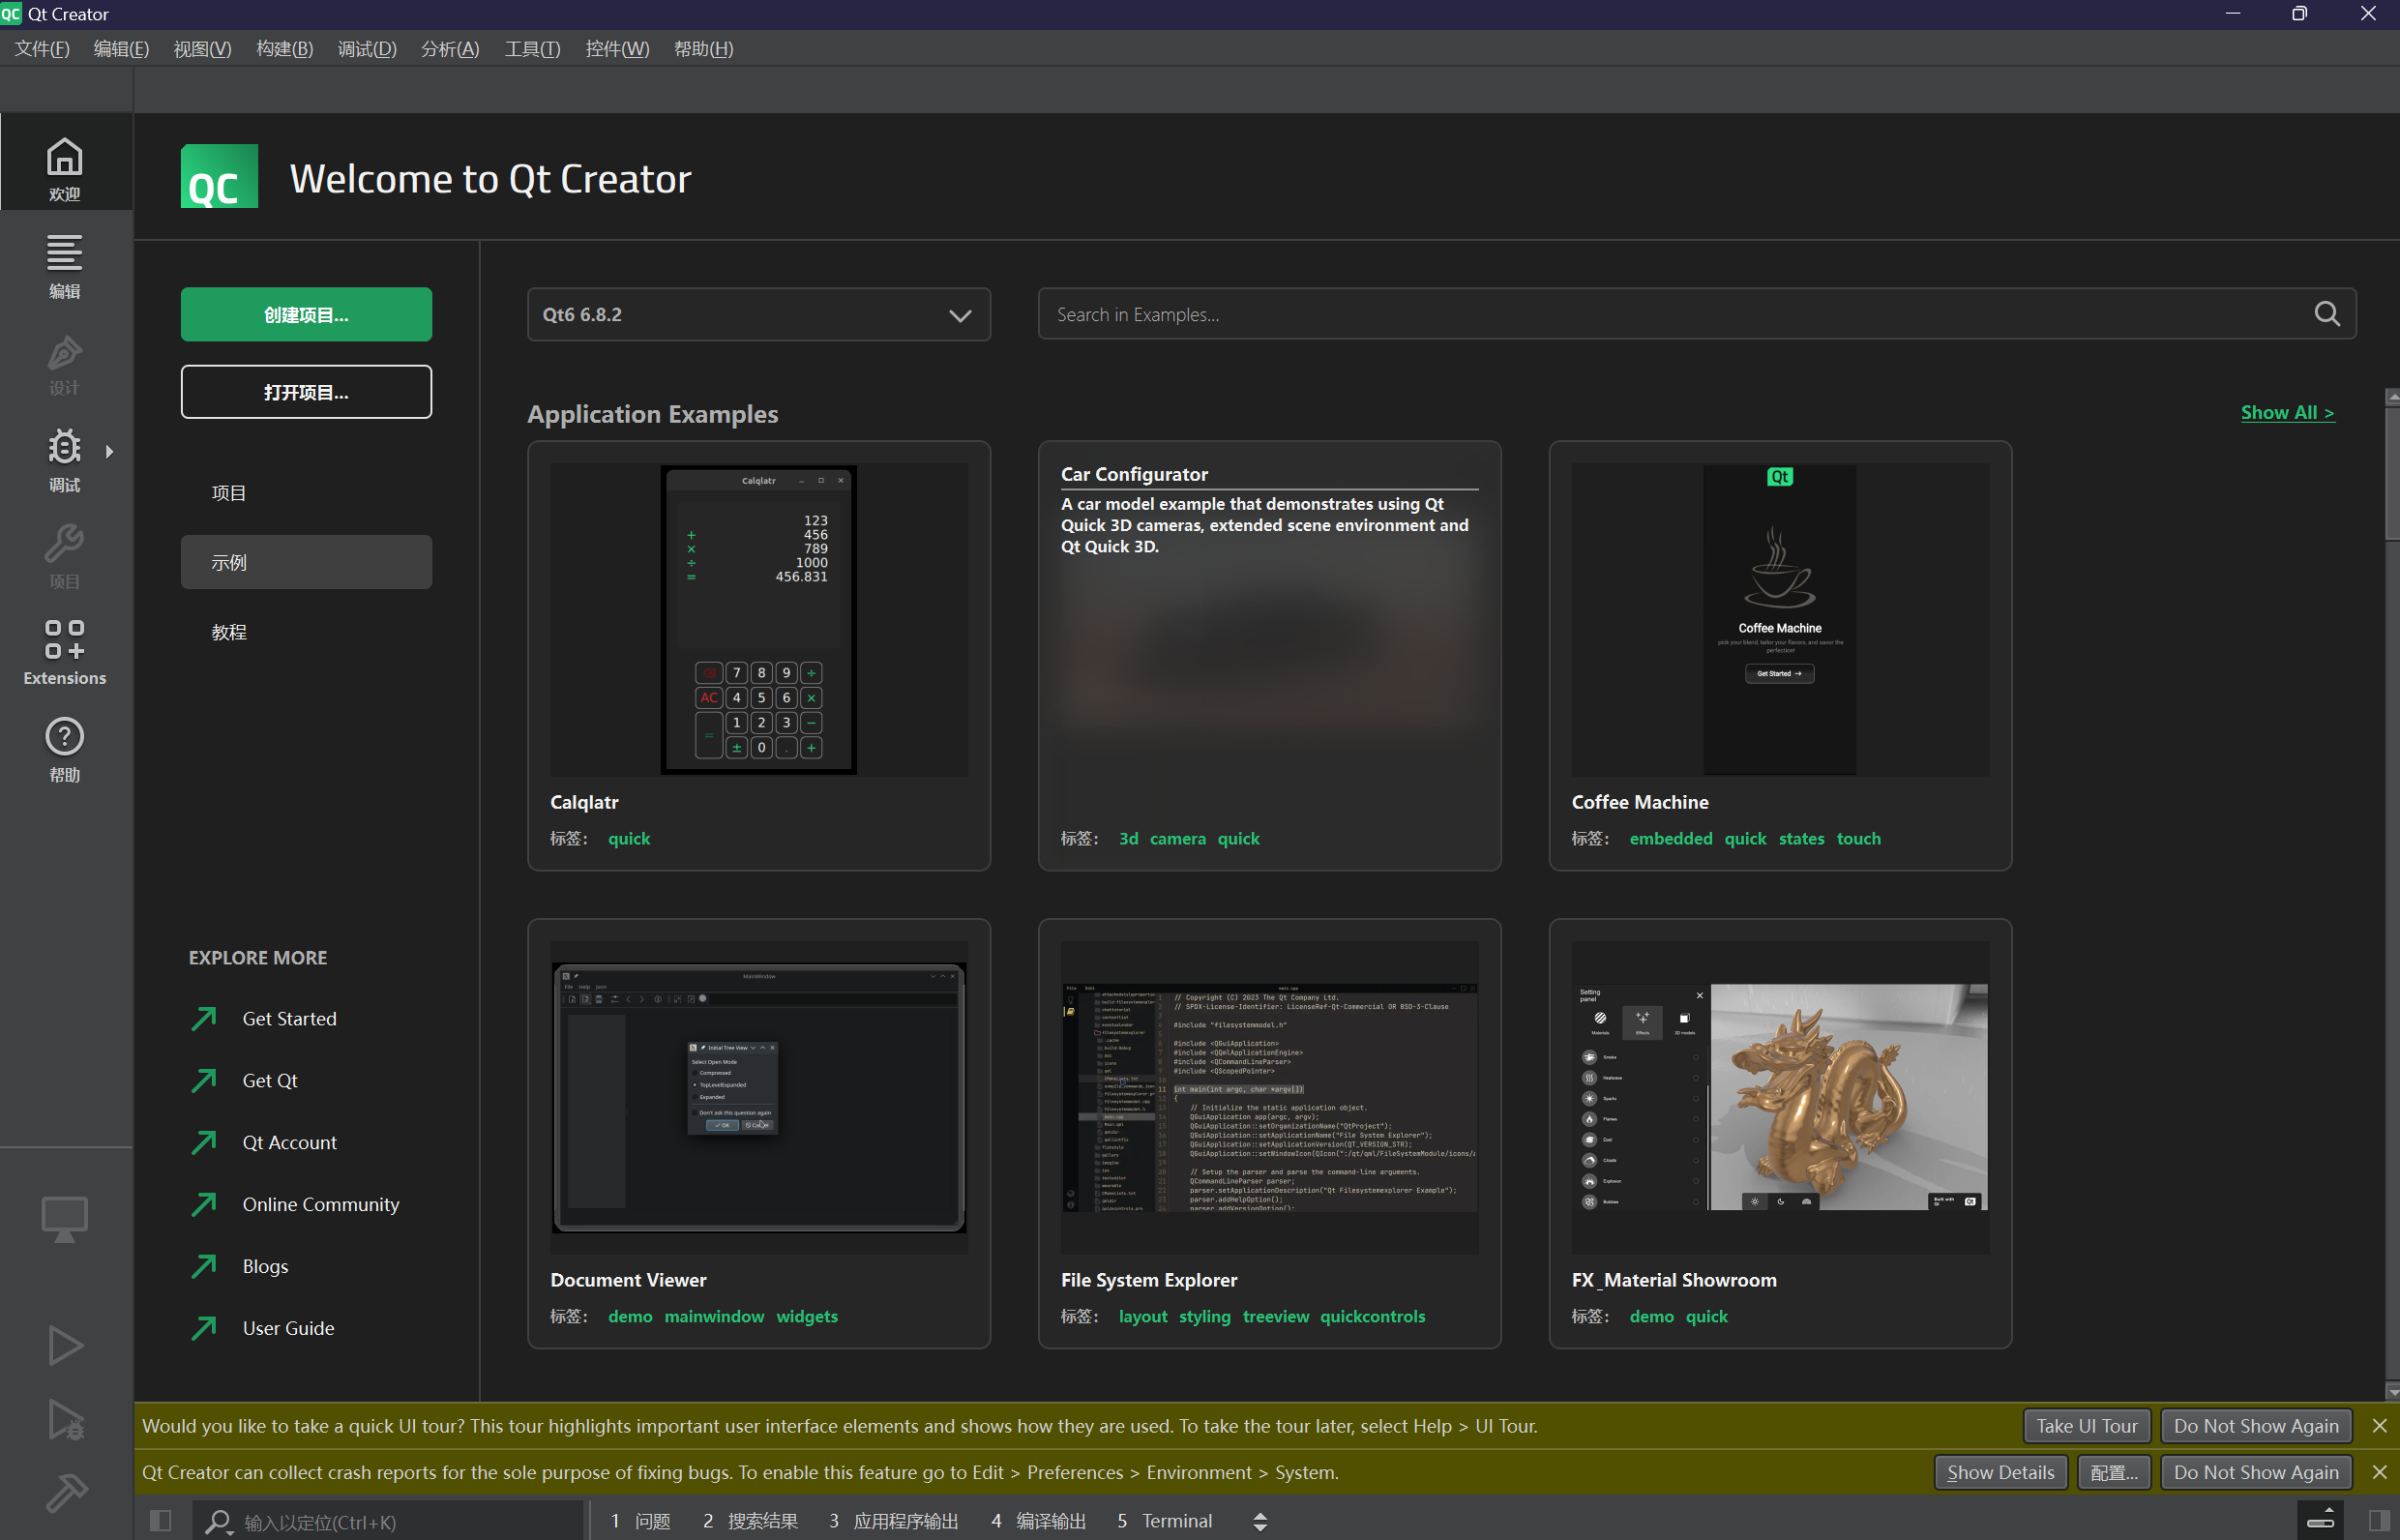
Task: Toggle the progress details button in status bar
Action: pos(2321,1520)
